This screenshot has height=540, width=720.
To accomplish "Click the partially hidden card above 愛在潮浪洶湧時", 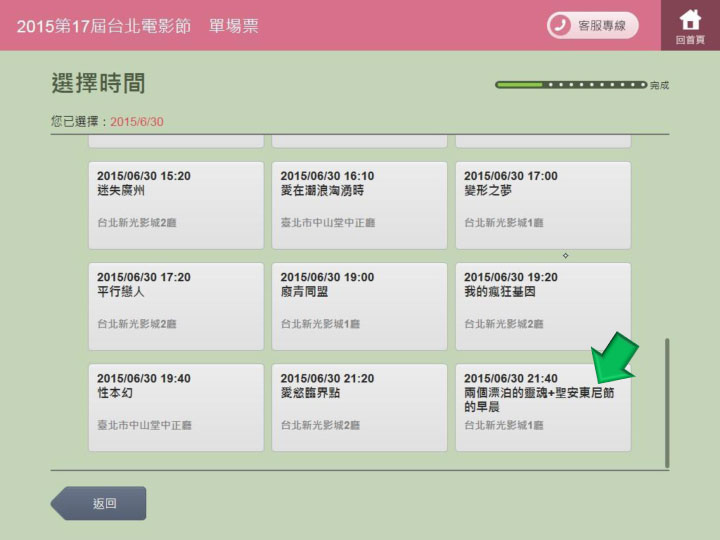I will point(359,141).
